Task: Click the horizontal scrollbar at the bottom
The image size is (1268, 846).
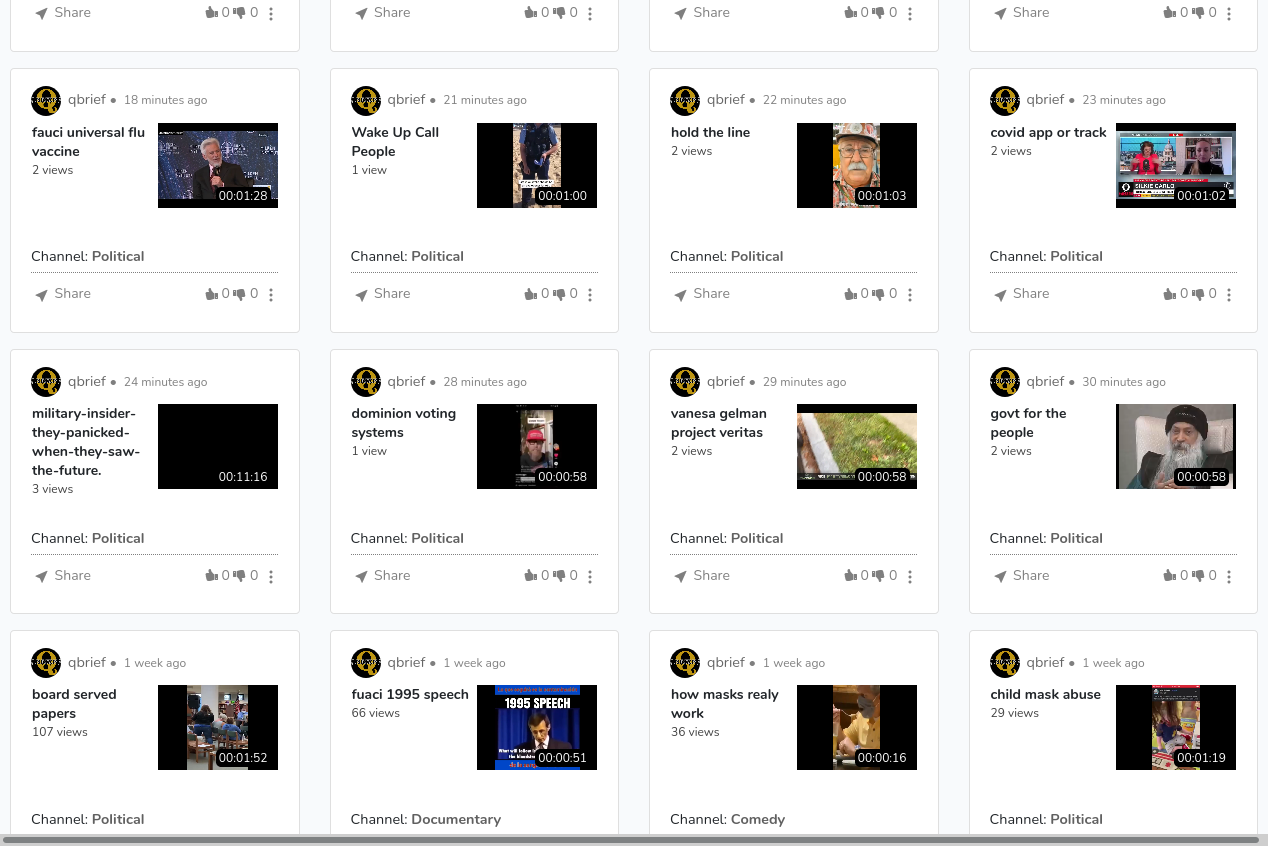Action: tap(632, 840)
